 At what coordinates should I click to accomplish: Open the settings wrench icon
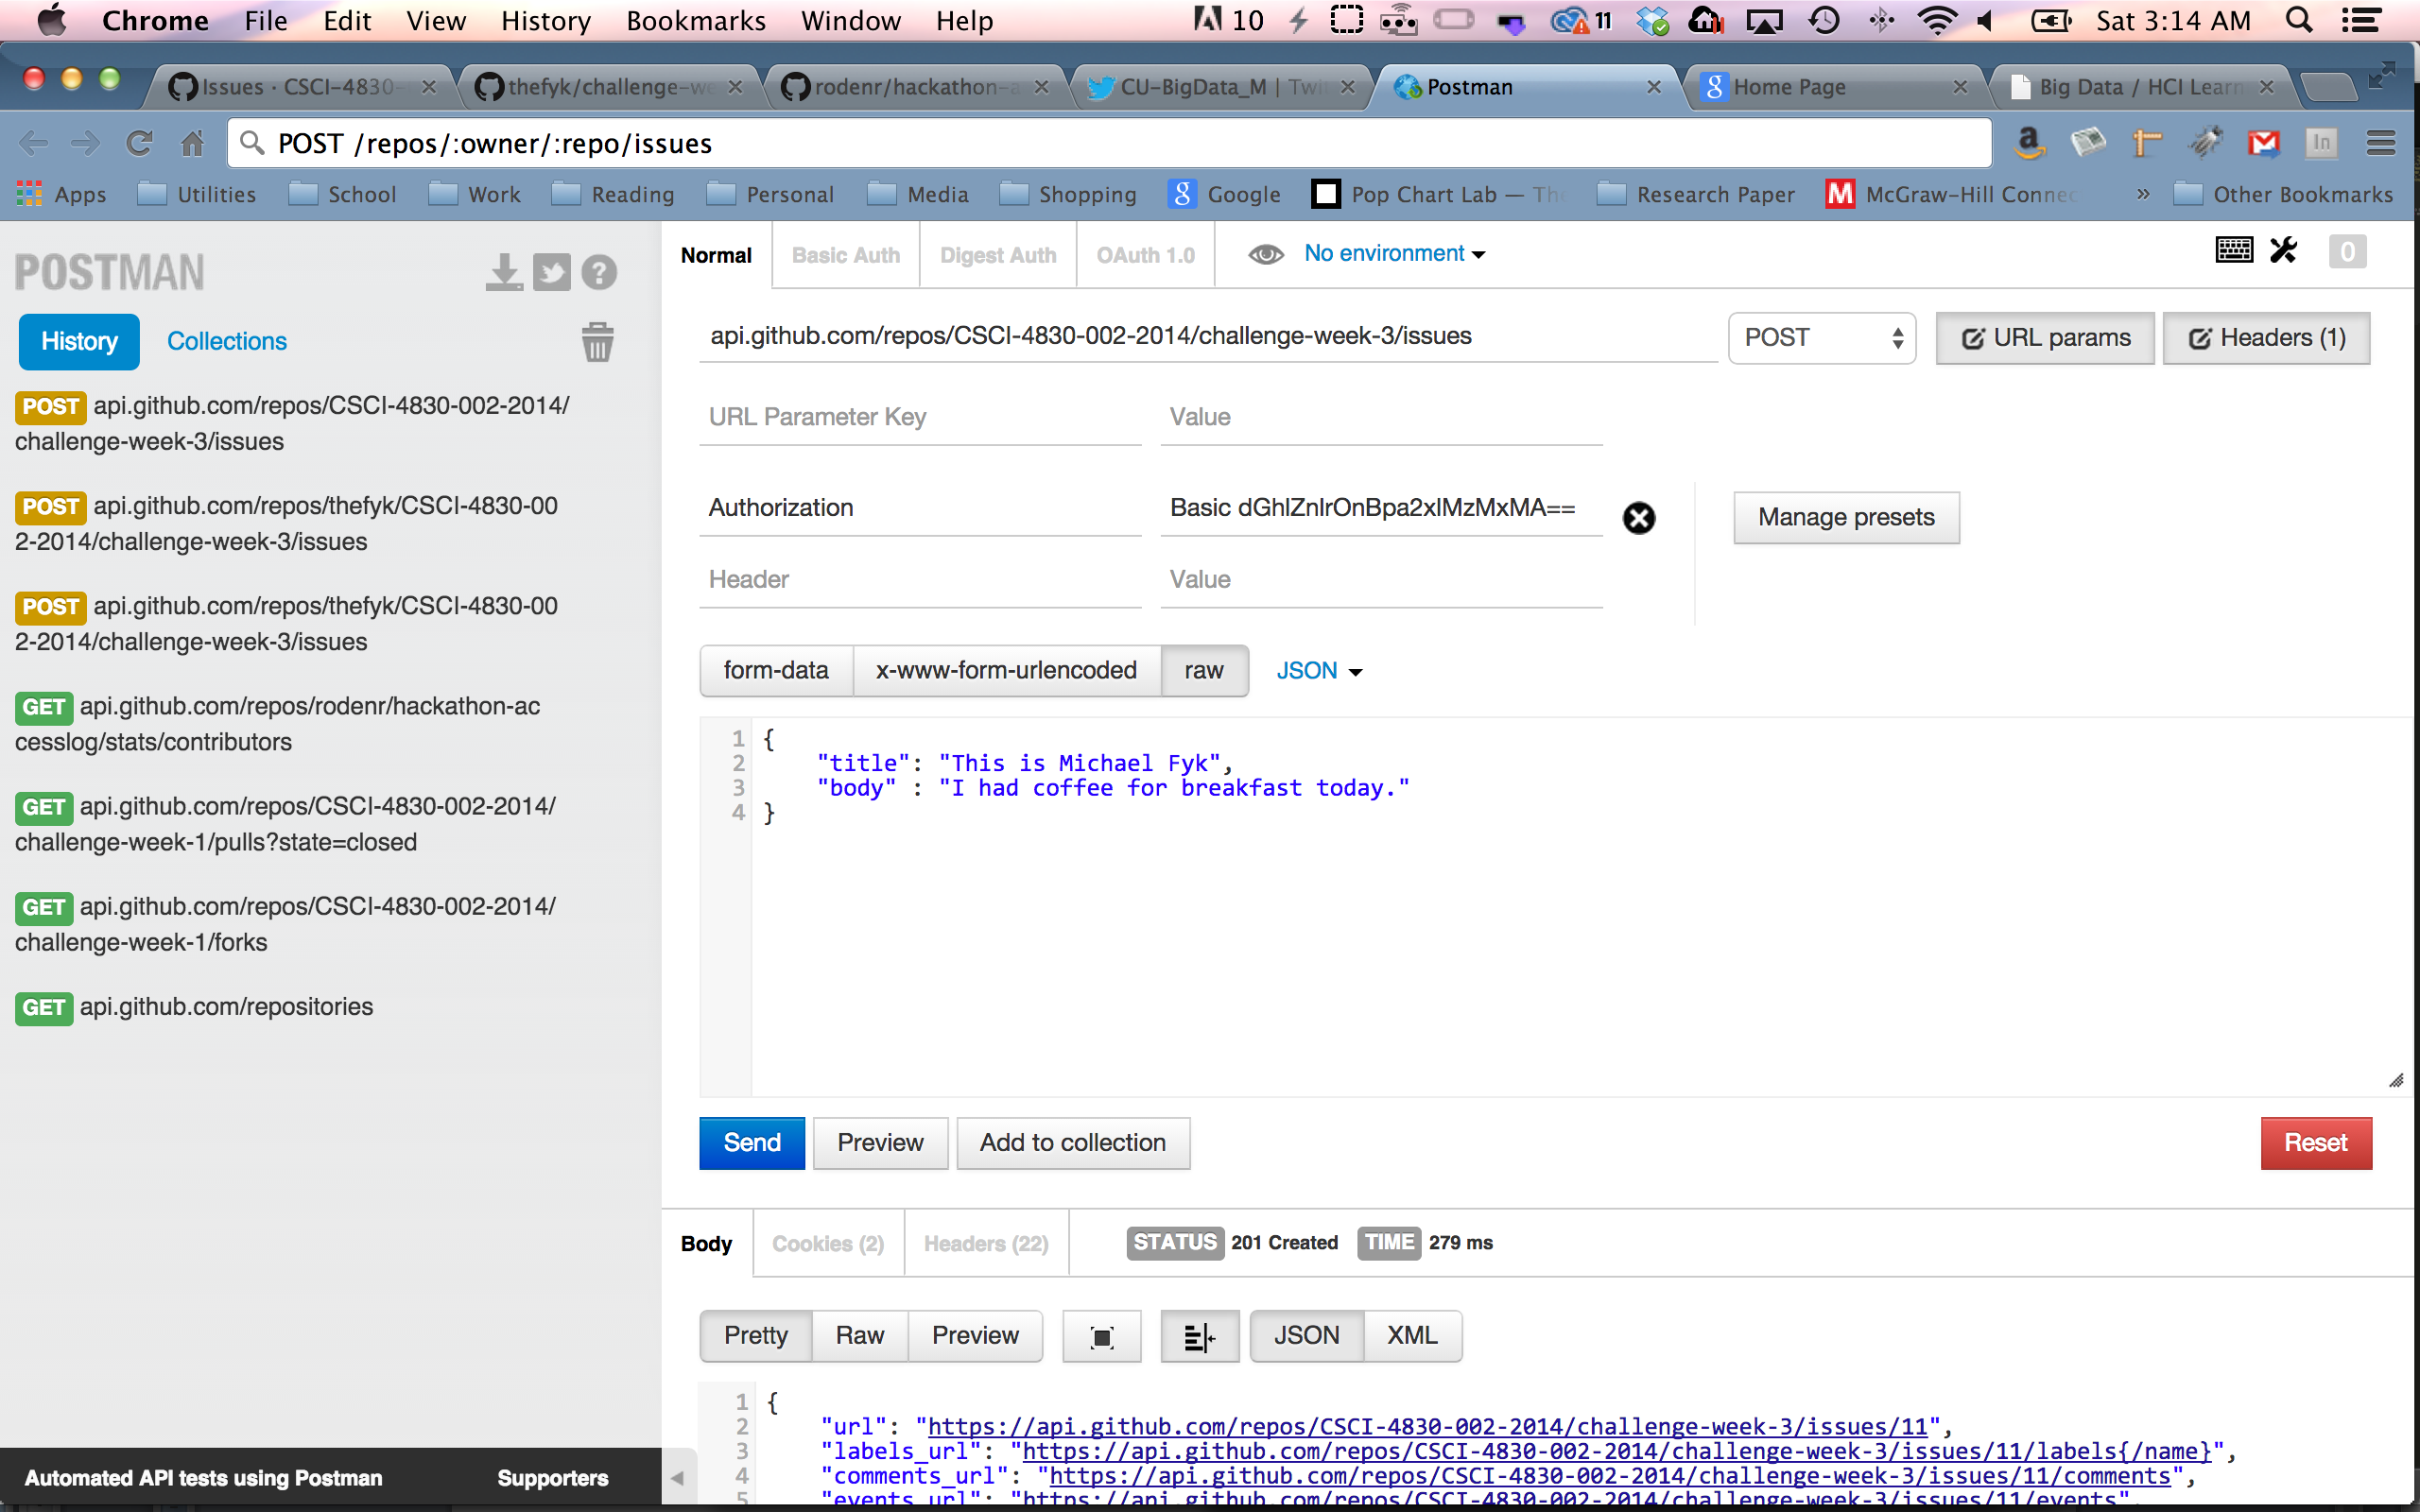click(2284, 250)
